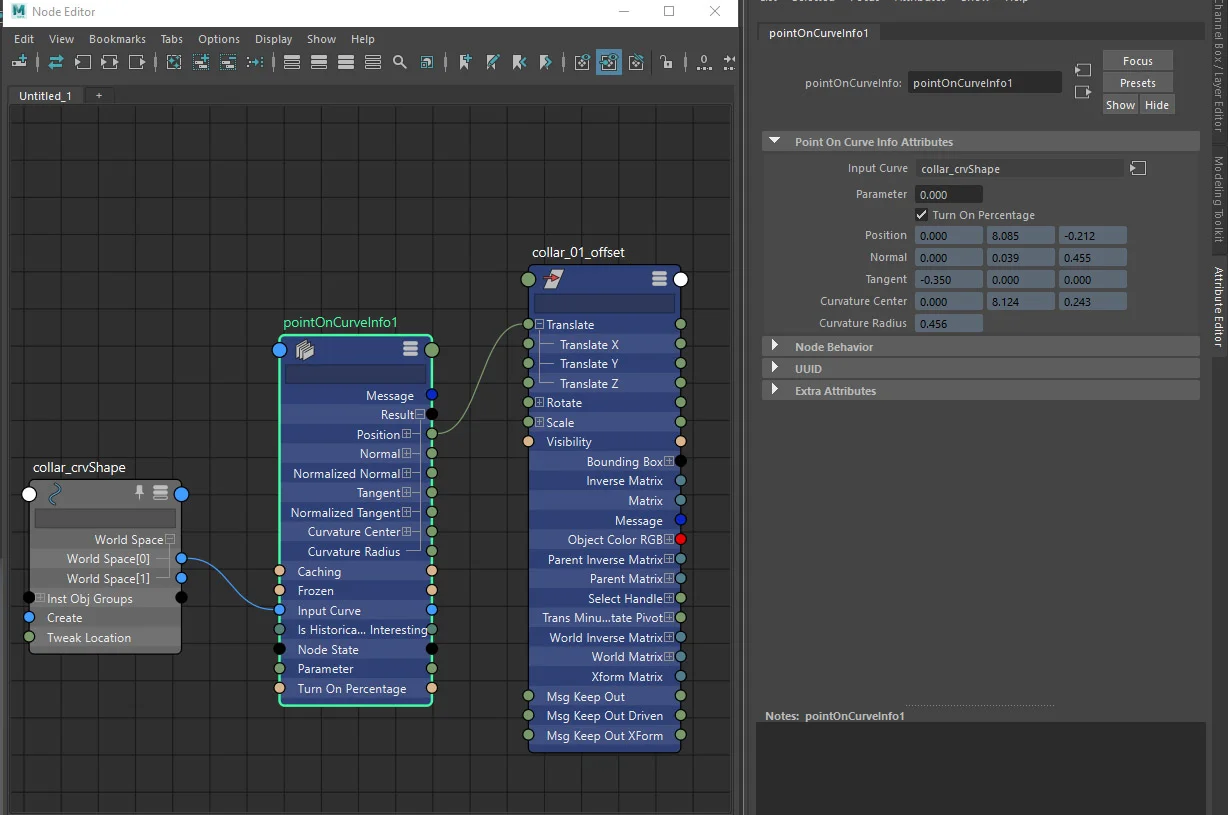
Task: Click the pointOnCurveInfo name field
Action: tap(984, 83)
